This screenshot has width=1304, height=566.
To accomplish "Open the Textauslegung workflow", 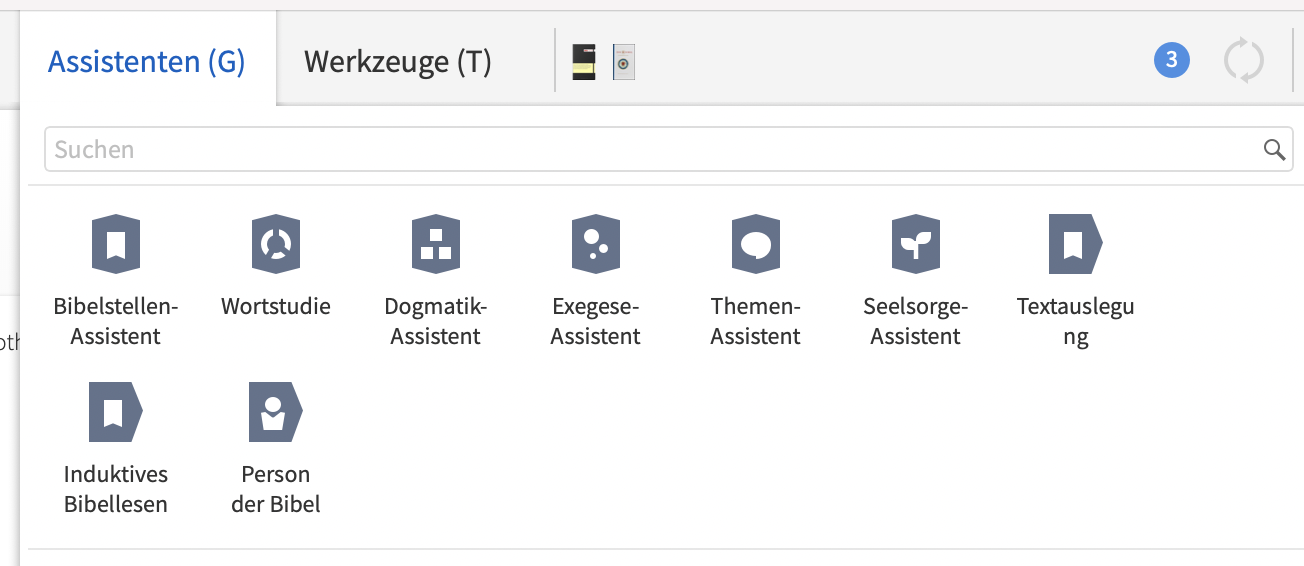I will [1075, 244].
